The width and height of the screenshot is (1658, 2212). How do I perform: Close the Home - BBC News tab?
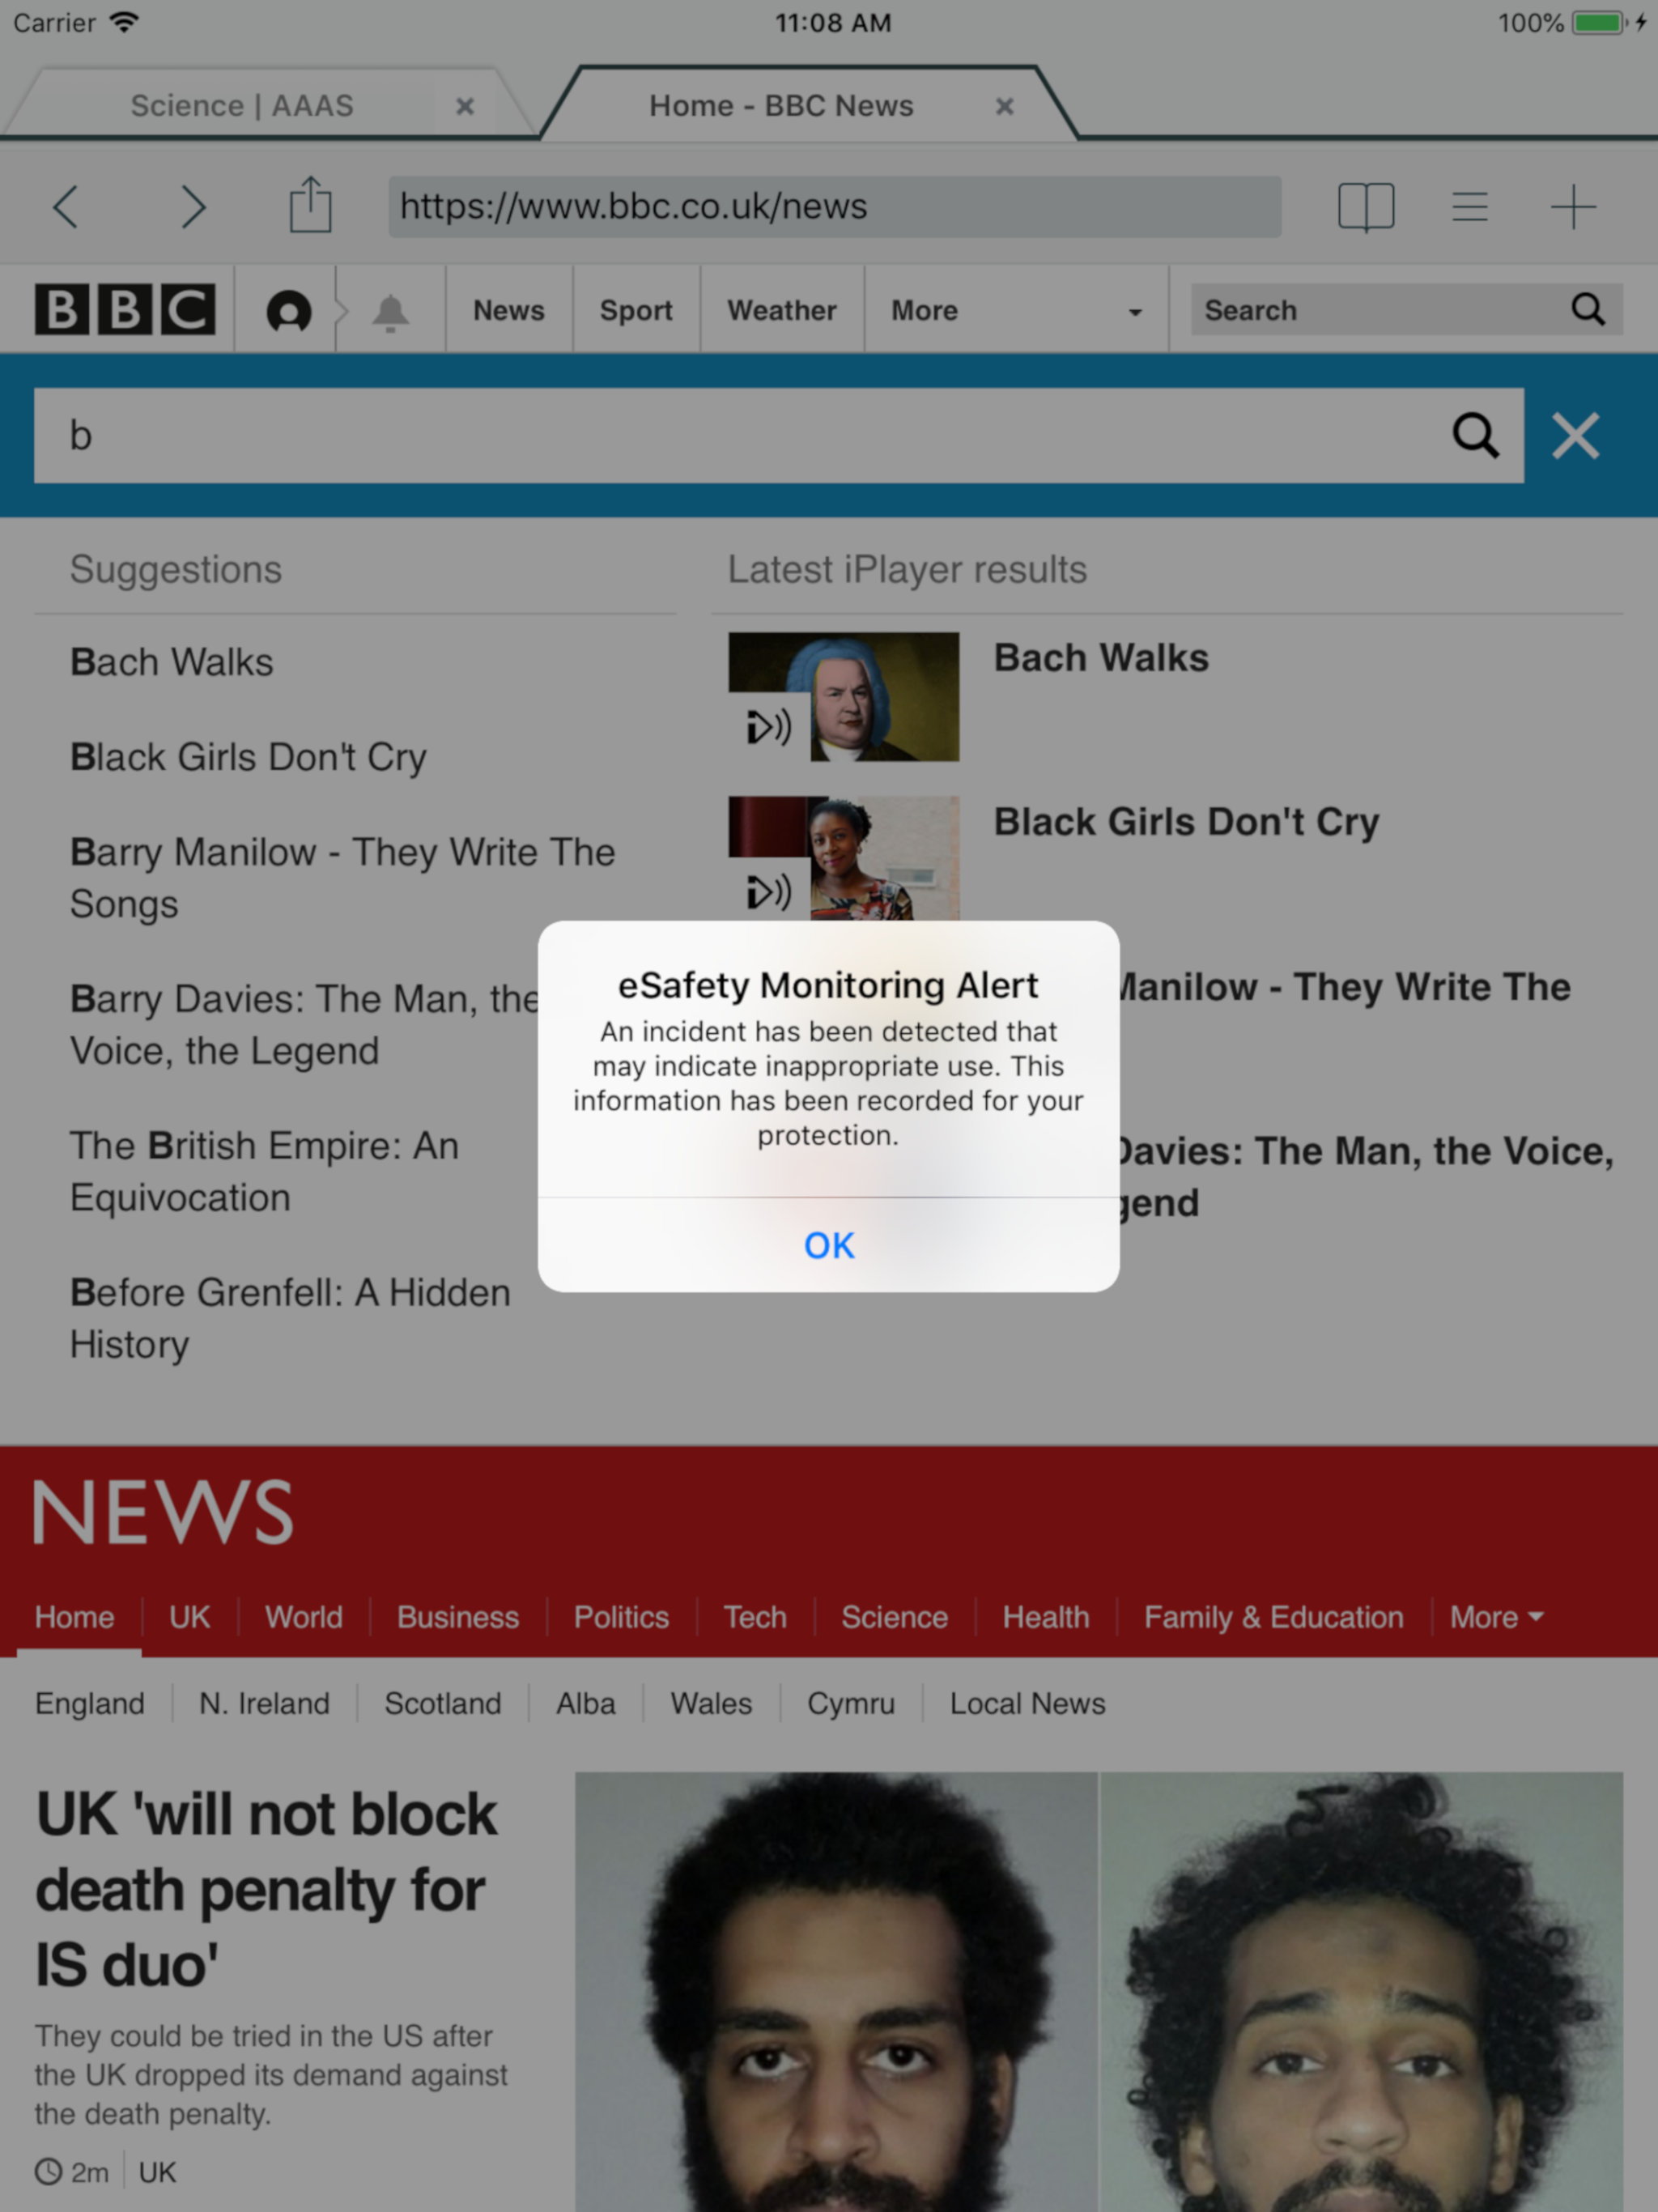[x=1005, y=106]
